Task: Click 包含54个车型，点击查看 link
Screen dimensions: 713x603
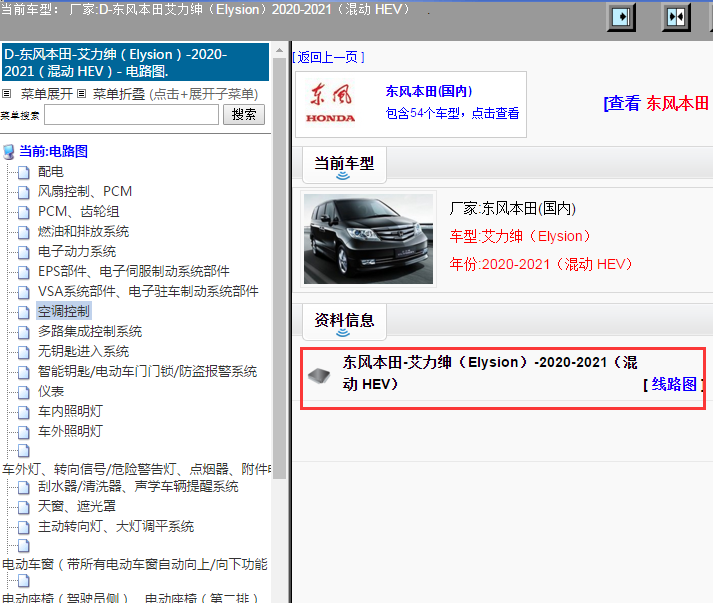Action: point(452,113)
